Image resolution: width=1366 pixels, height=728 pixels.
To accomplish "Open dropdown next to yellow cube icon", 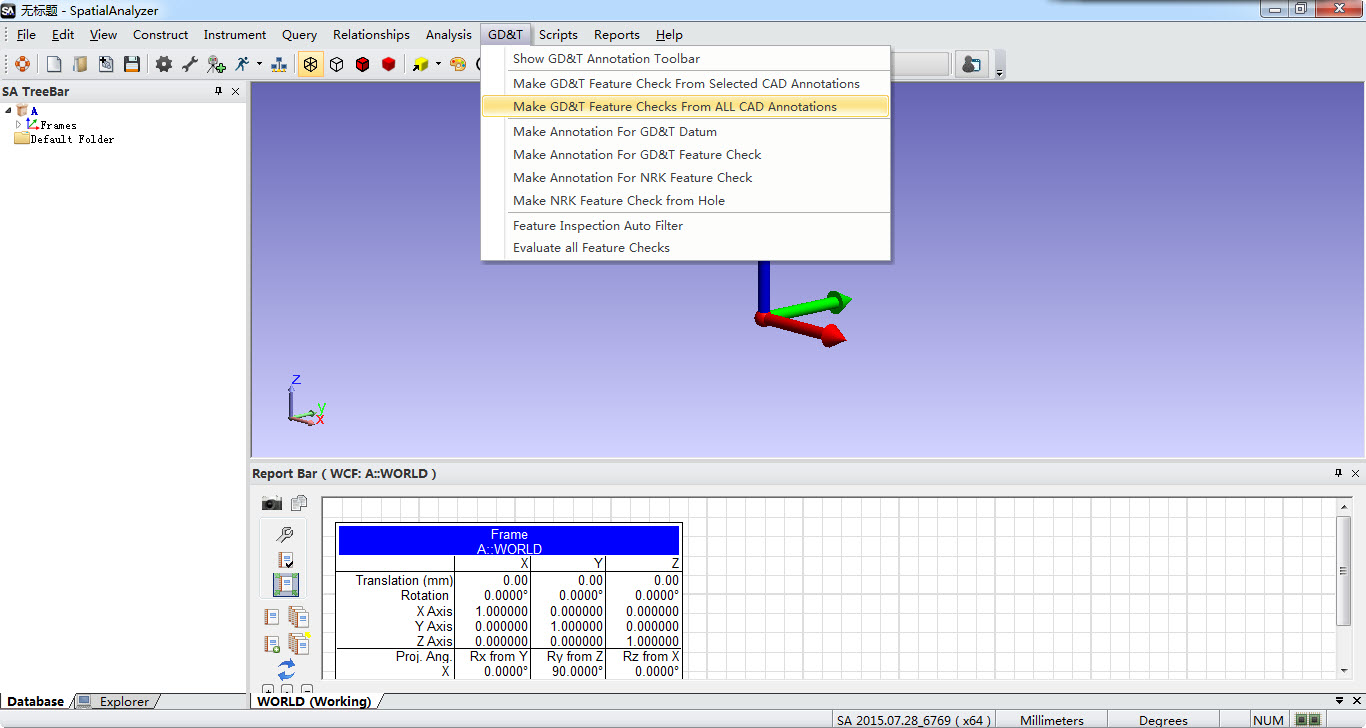I will 438,64.
